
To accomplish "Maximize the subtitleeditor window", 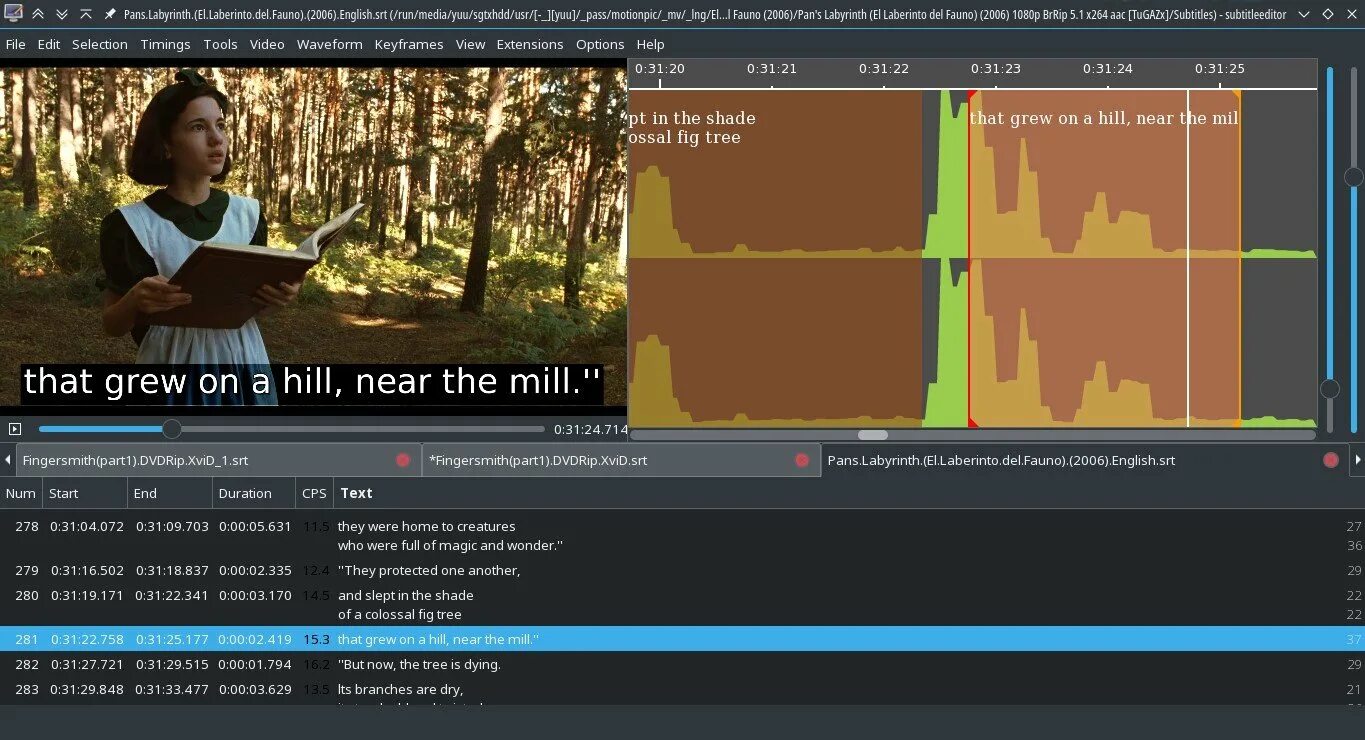I will pos(1327,14).
